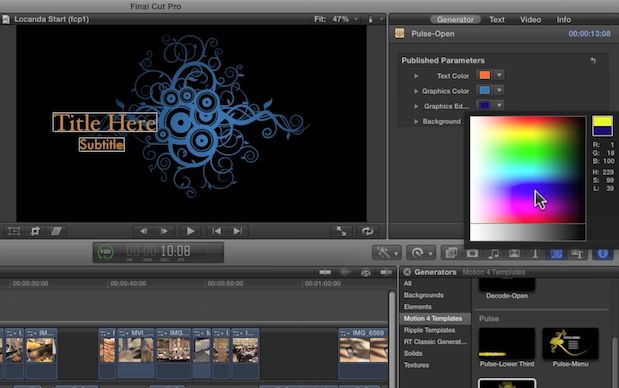Open Text Color popup arrow
The height and width of the screenshot is (388, 619).
click(499, 75)
